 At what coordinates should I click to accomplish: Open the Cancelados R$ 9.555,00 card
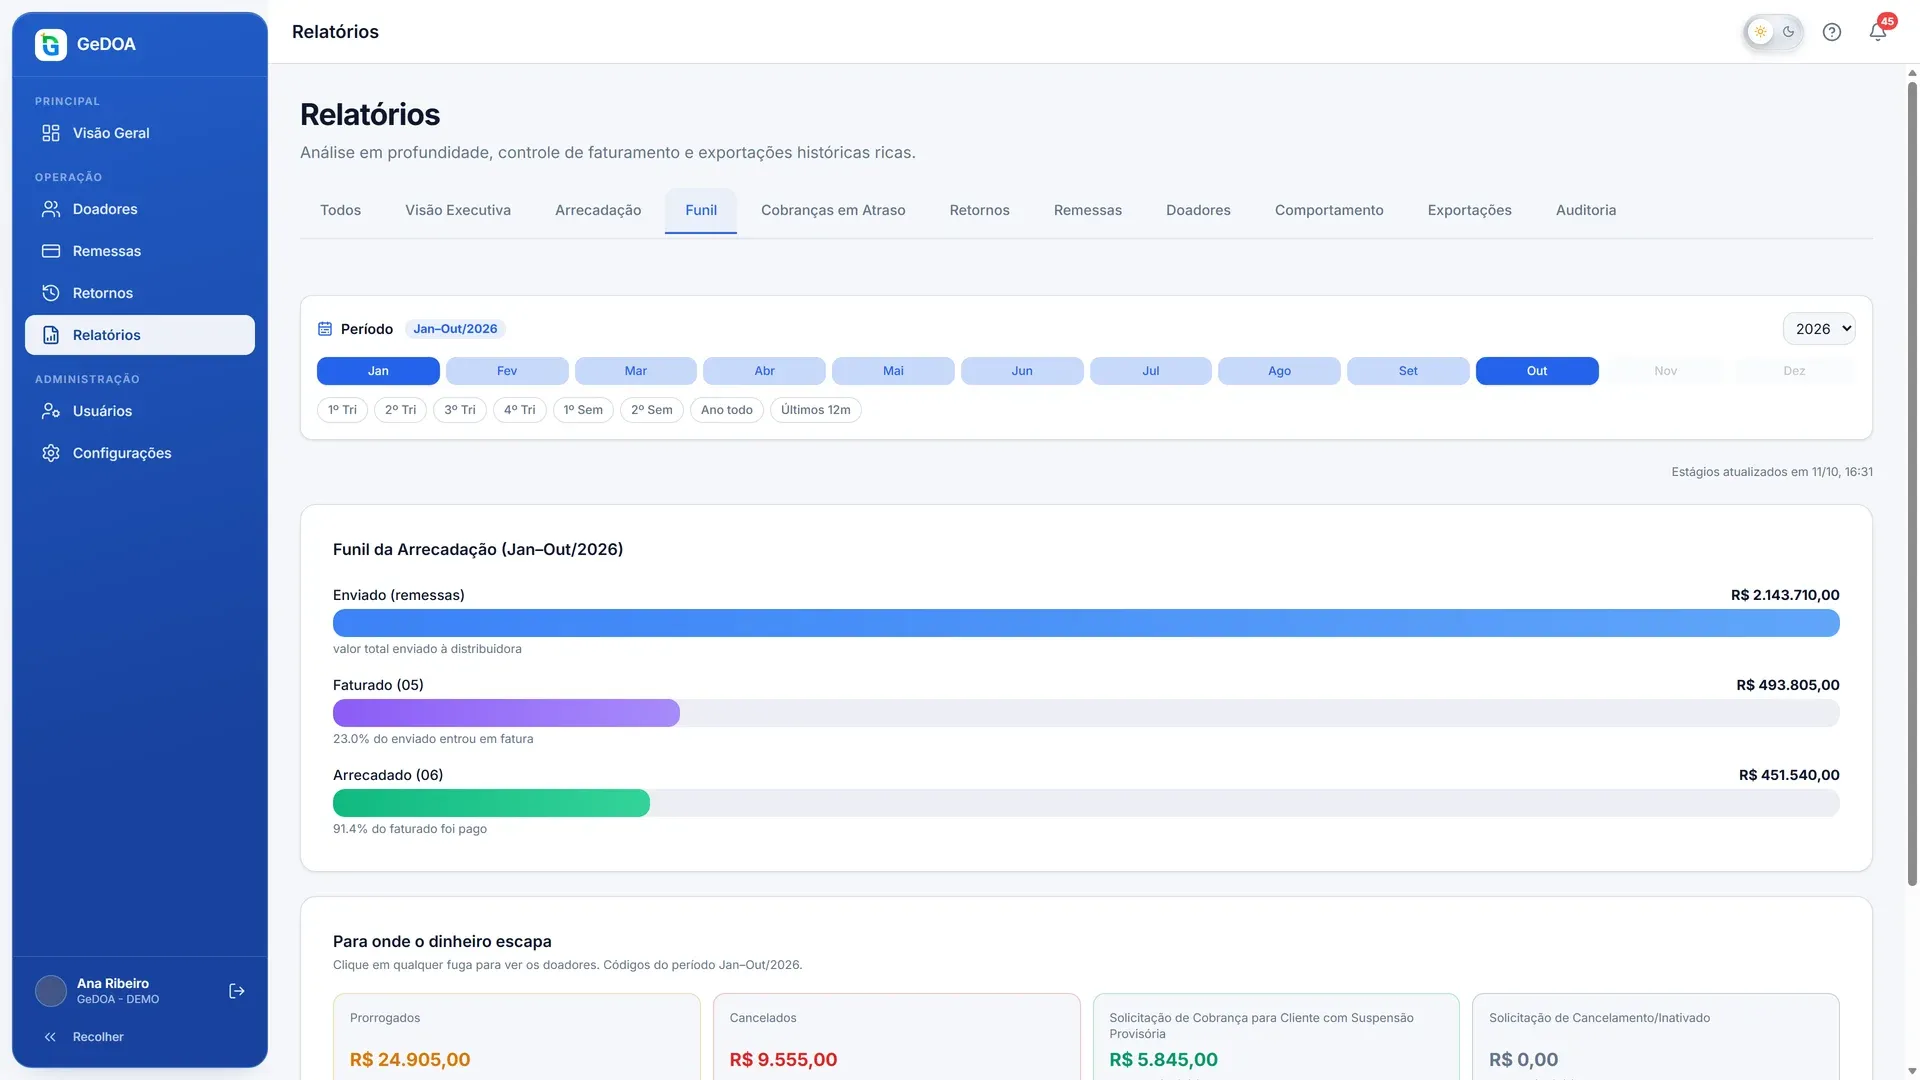(897, 1036)
